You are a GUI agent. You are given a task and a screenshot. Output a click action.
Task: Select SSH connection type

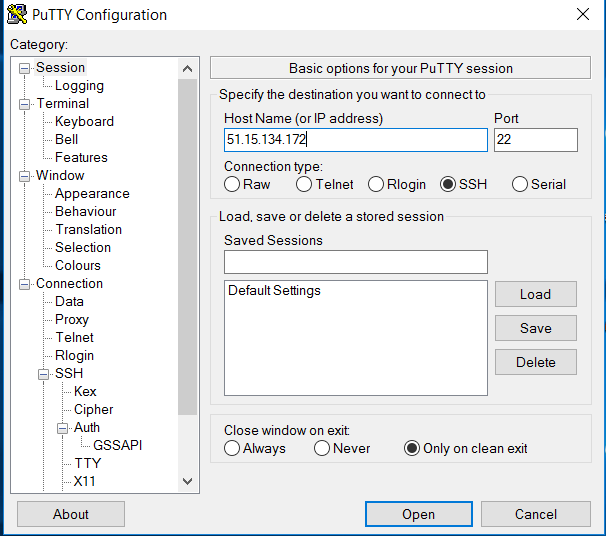pos(463,184)
